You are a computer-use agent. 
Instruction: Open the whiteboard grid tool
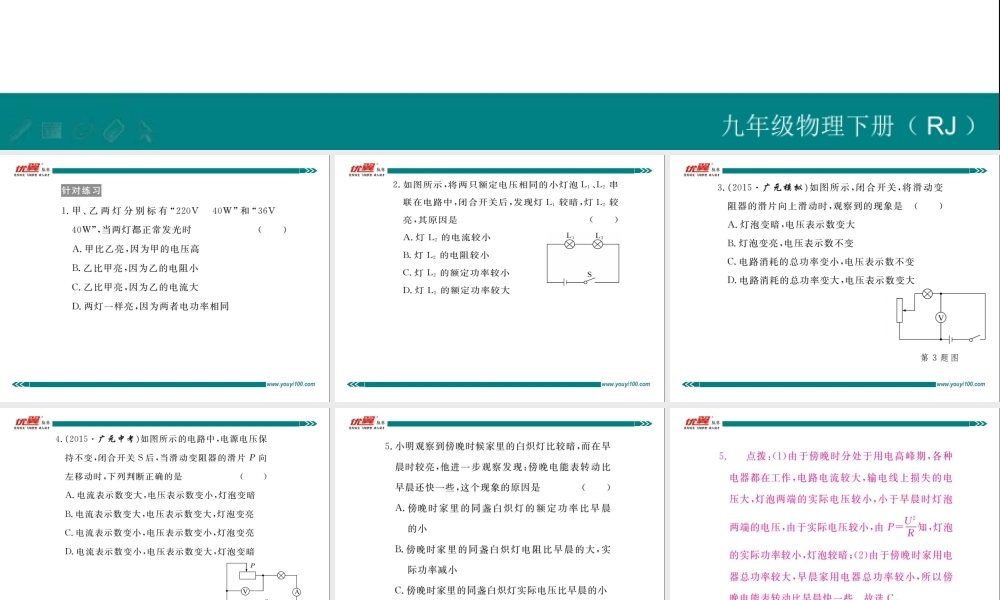(x=51, y=130)
